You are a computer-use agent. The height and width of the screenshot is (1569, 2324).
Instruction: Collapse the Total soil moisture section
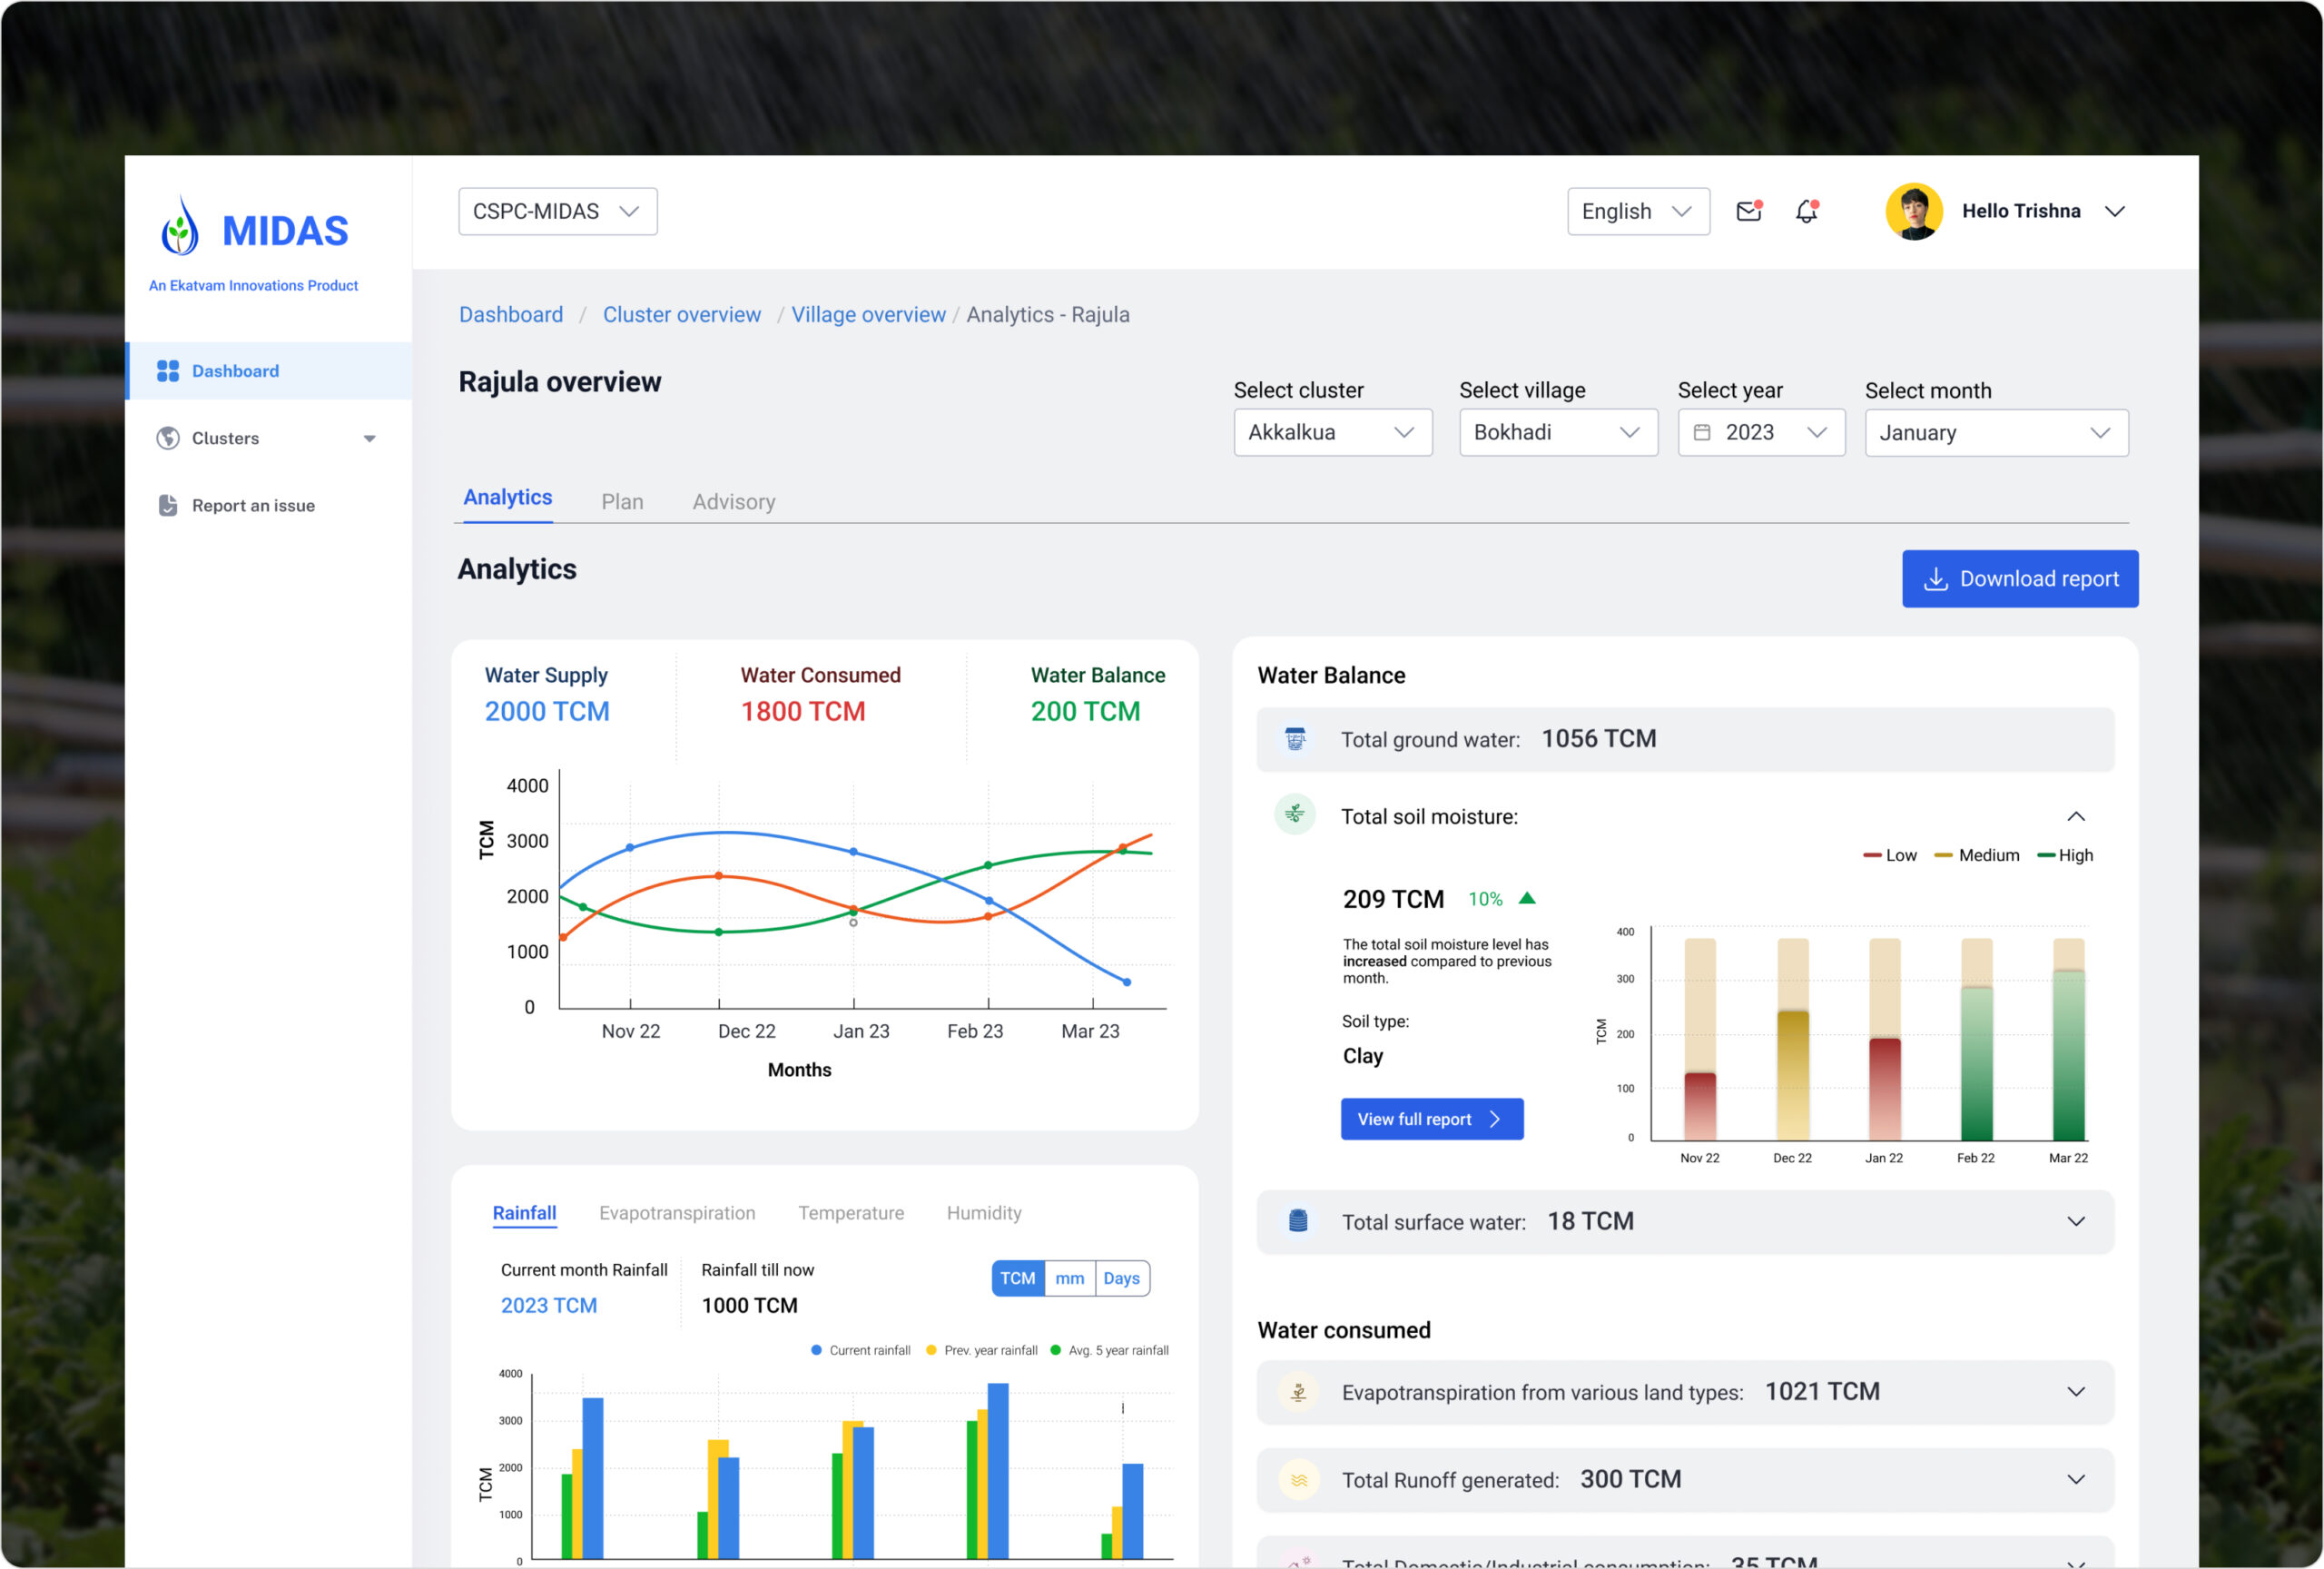click(2075, 817)
